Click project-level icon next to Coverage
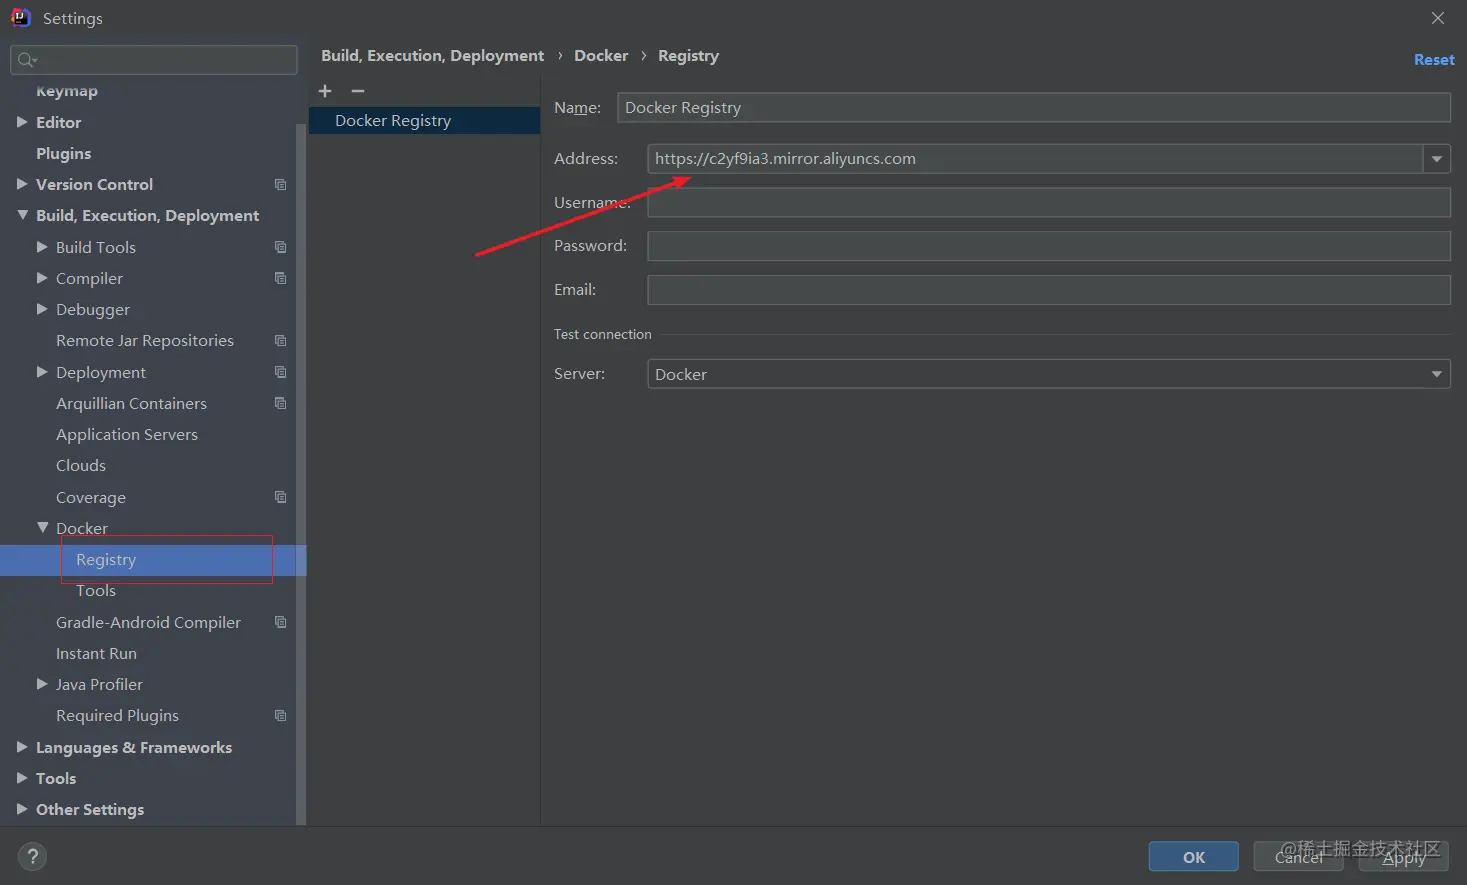Screen dimensions: 1467x885 tap(280, 497)
